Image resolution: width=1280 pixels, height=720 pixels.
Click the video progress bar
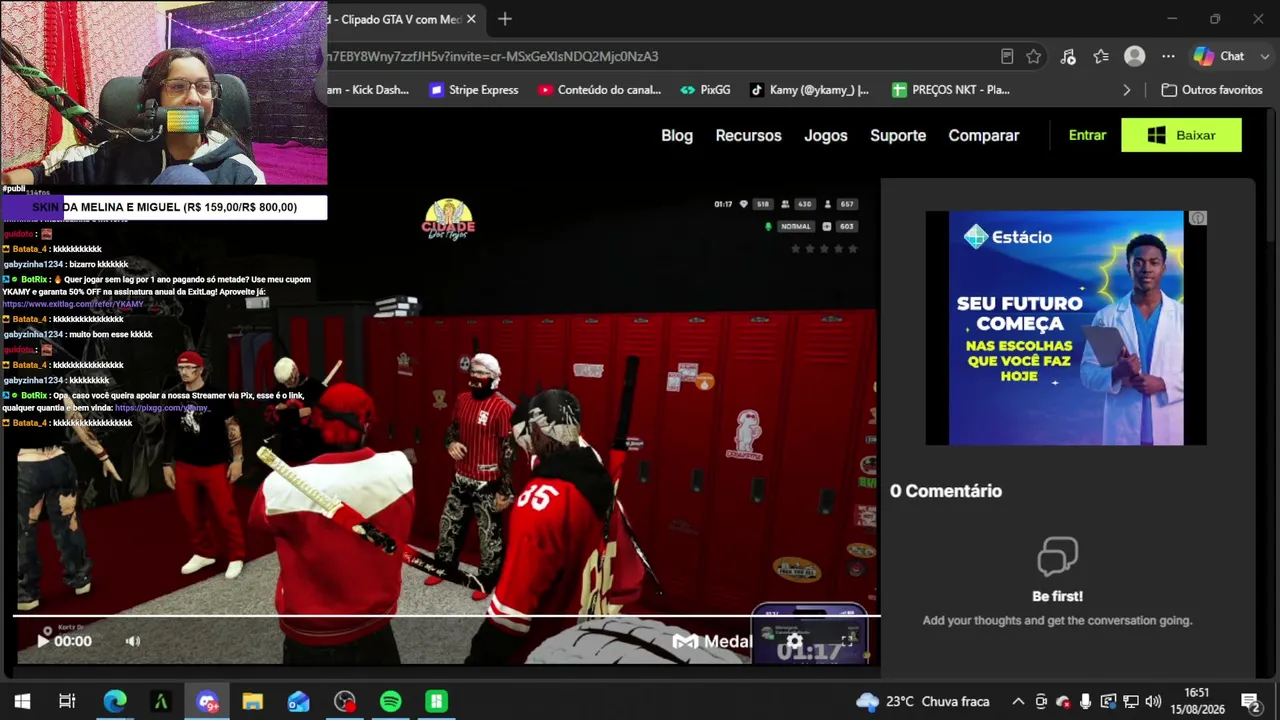pos(446,616)
